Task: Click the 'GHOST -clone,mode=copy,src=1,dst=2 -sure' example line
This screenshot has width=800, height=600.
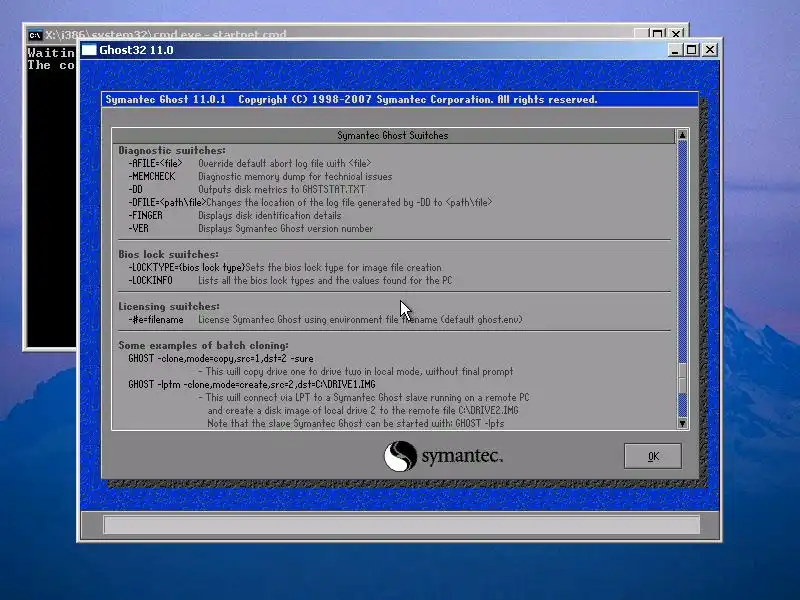Action: pos(221,359)
